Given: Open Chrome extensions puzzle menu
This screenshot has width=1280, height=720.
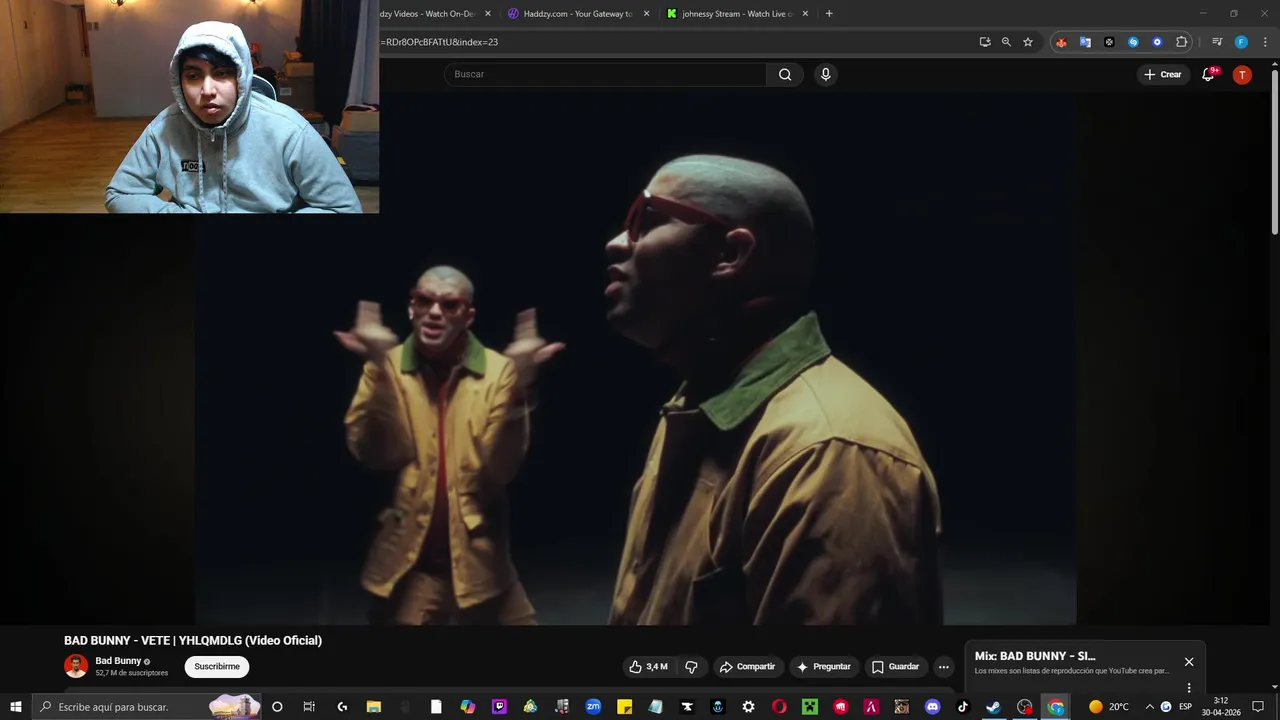Looking at the screenshot, I should [1181, 42].
